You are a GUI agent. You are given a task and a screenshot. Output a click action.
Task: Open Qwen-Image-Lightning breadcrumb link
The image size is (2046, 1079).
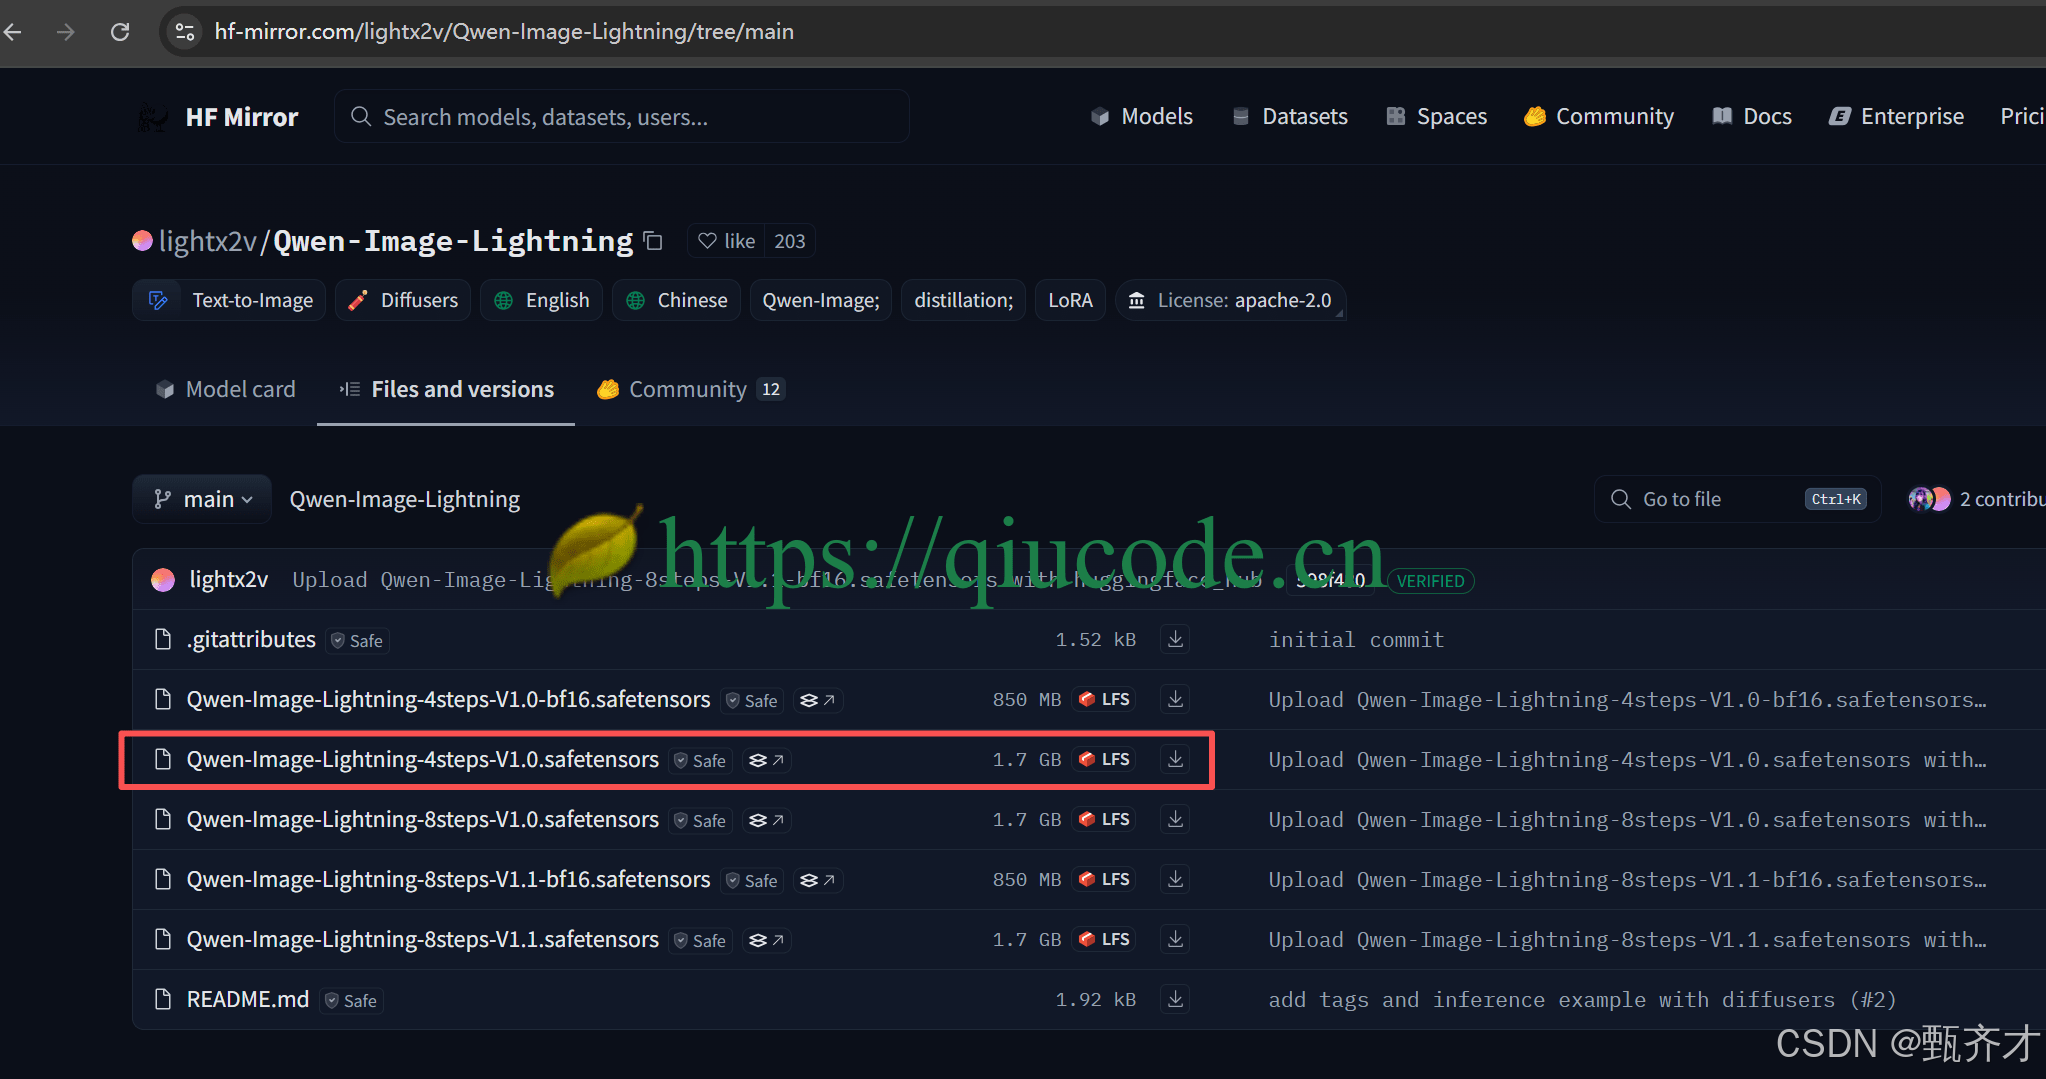(x=405, y=499)
